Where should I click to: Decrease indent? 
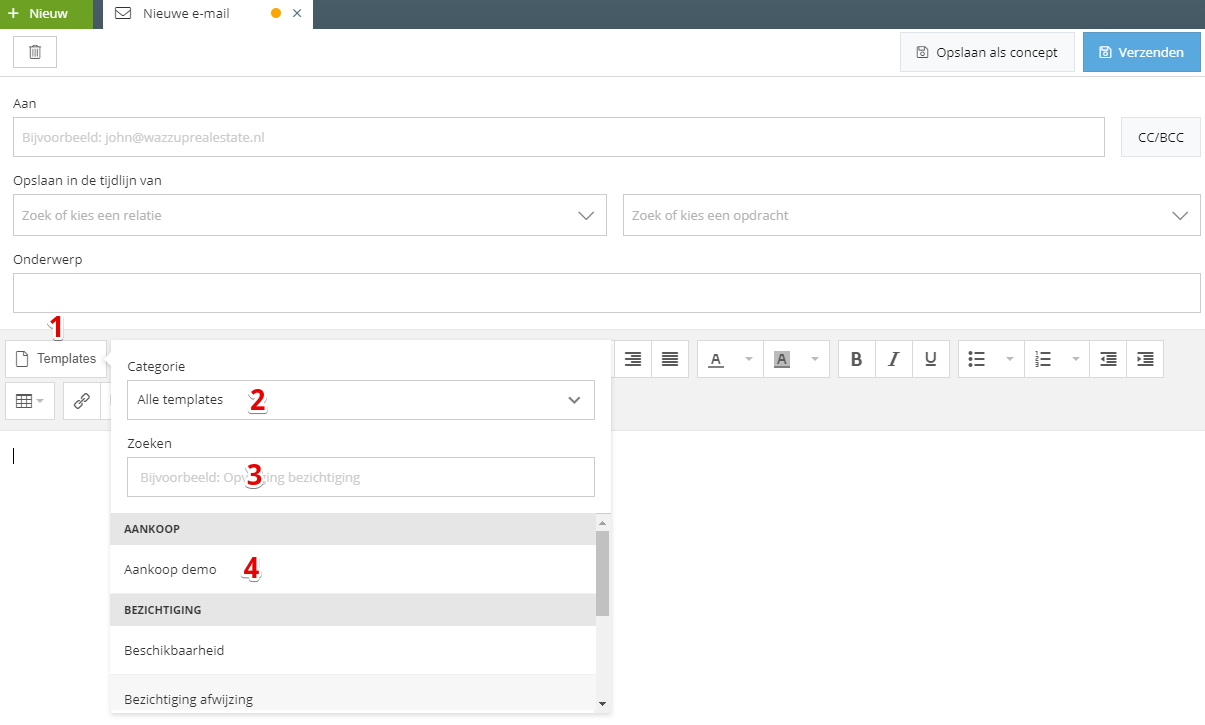(x=1108, y=359)
